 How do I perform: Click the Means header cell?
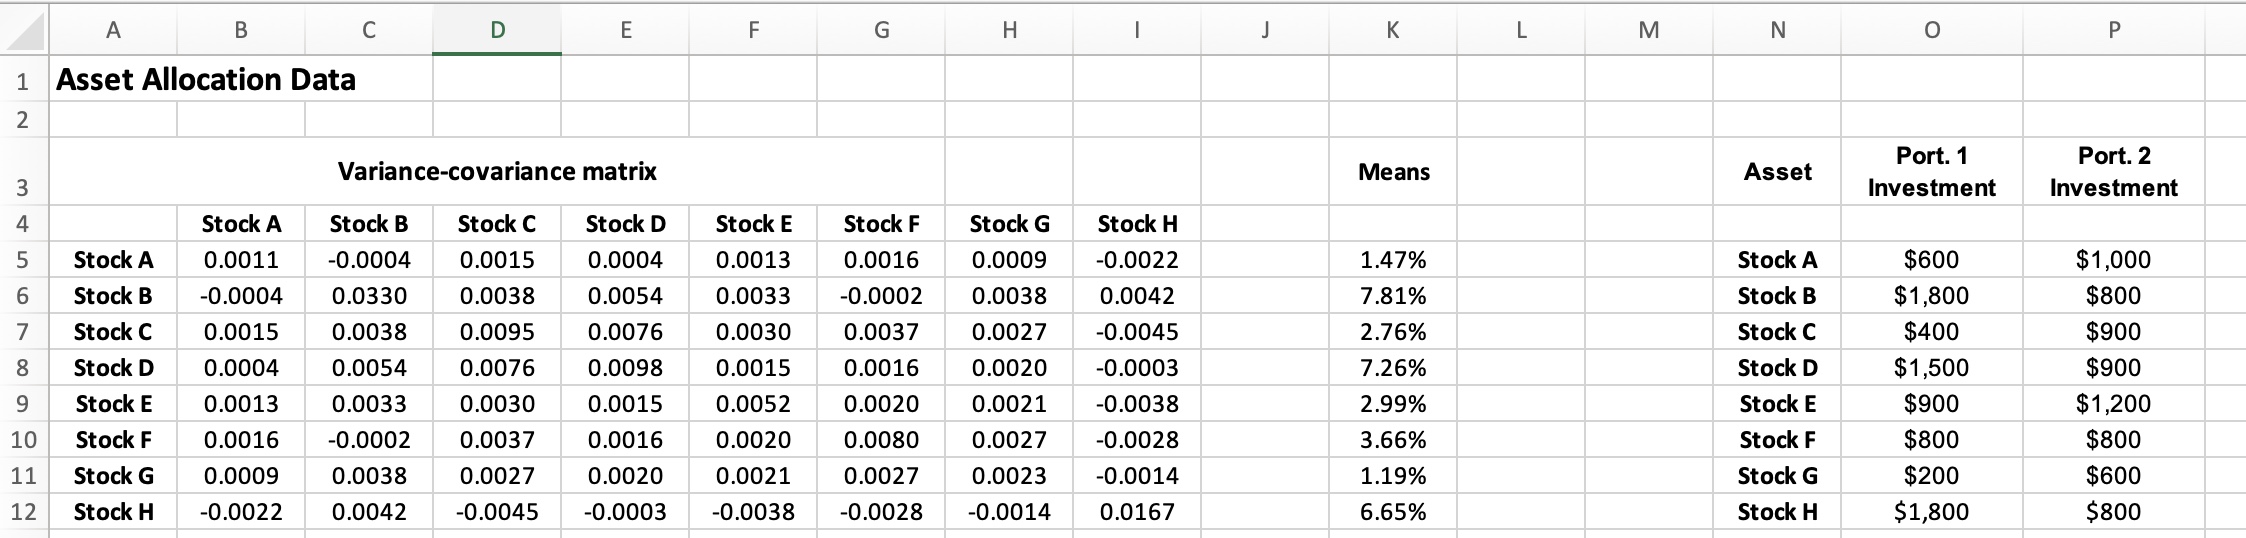pos(1393,172)
